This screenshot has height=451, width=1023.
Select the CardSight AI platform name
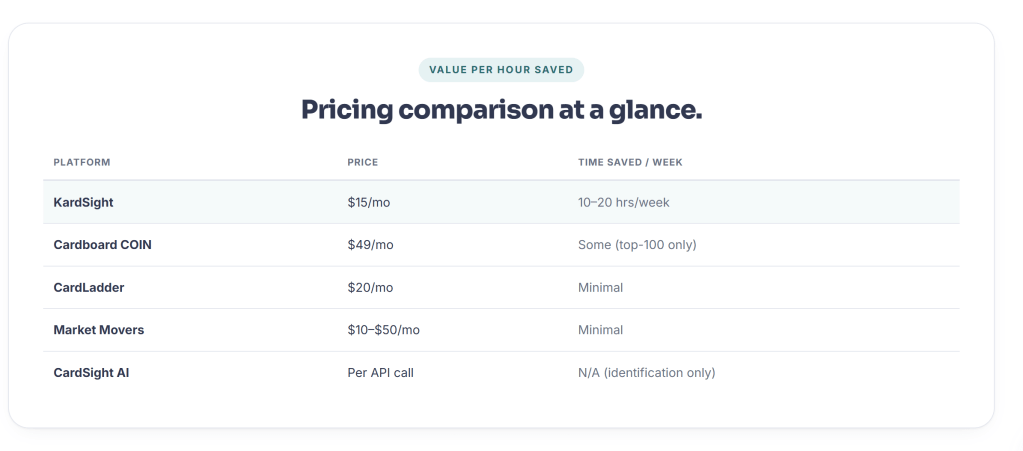coord(91,373)
